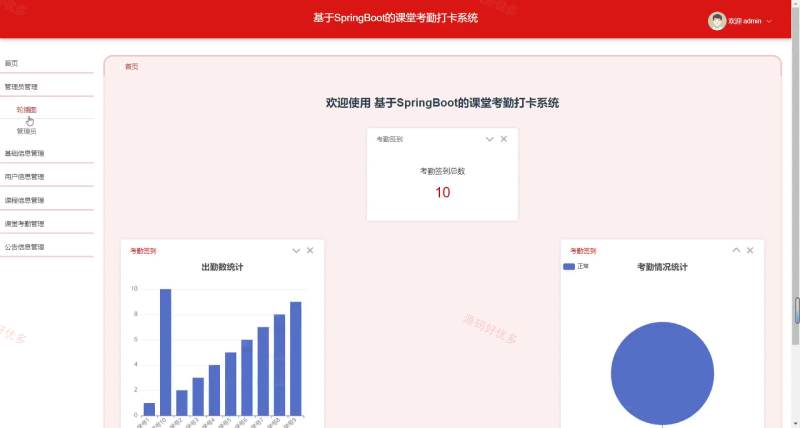800x428 pixels.
Task: Click the admin user avatar
Action: 717,21
